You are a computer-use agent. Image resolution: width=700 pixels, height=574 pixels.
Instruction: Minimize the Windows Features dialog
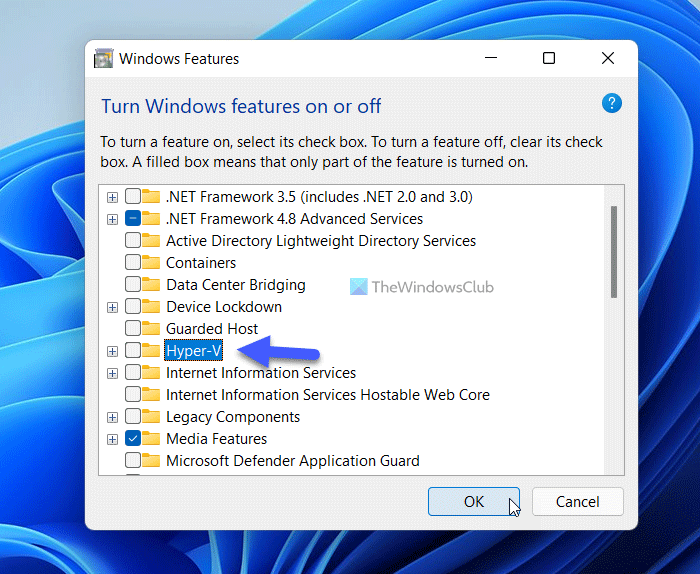pos(491,58)
